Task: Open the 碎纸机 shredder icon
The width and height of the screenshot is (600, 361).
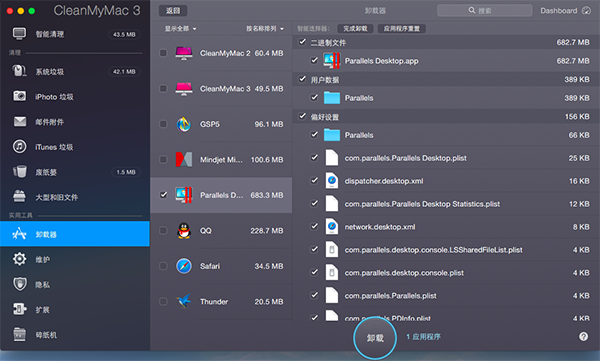Action: click(x=20, y=335)
